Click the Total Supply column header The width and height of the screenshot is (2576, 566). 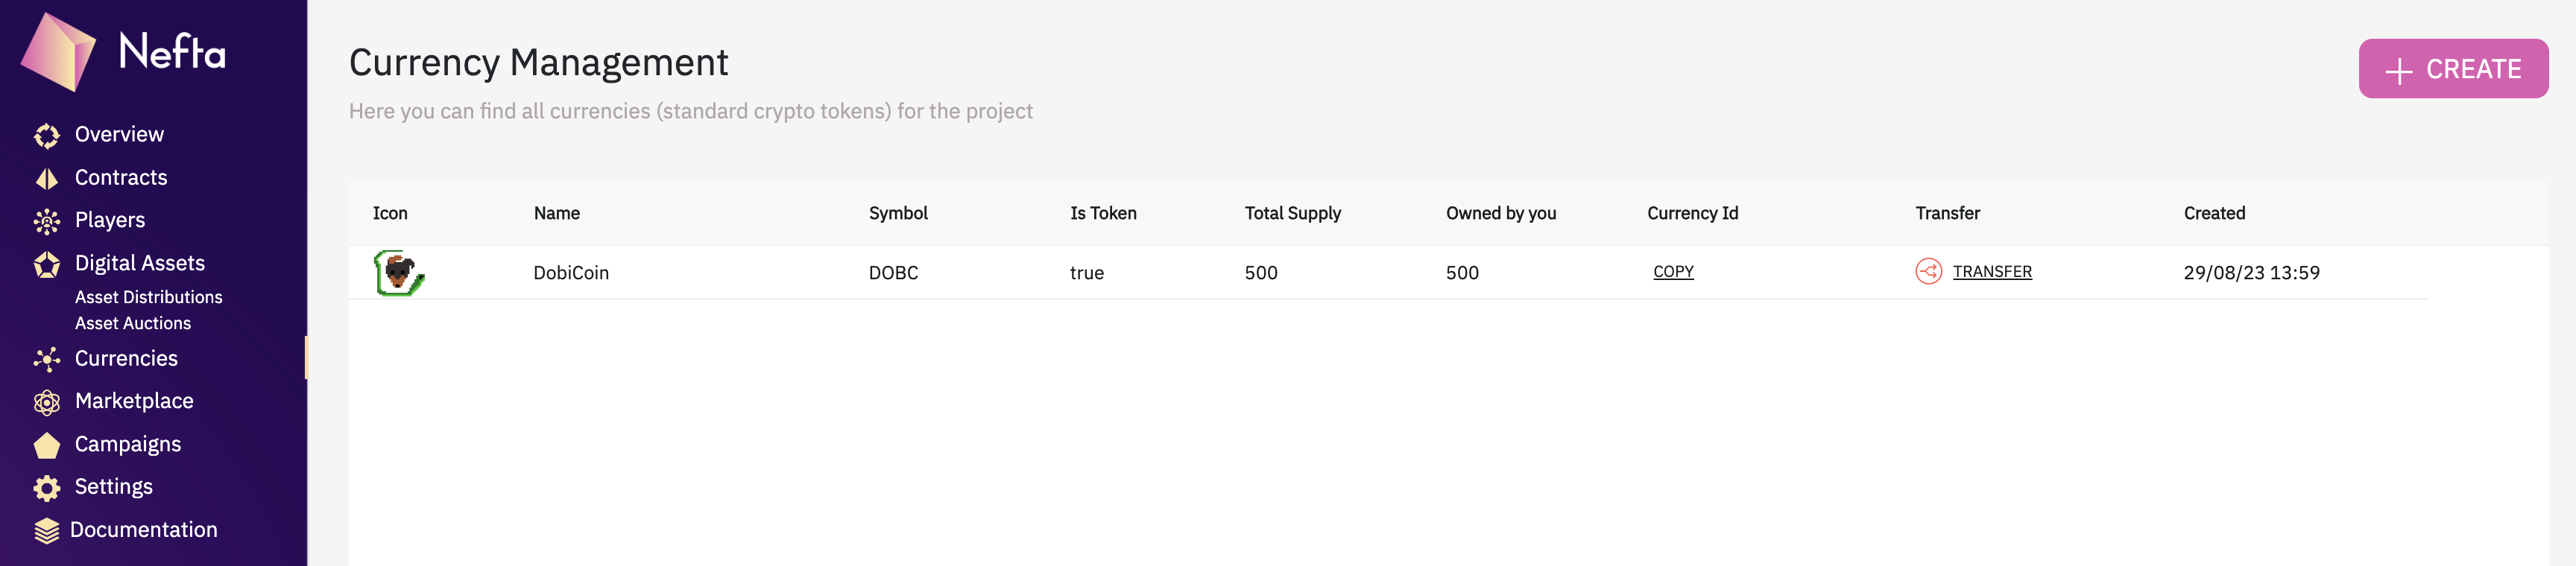[x=1292, y=213]
